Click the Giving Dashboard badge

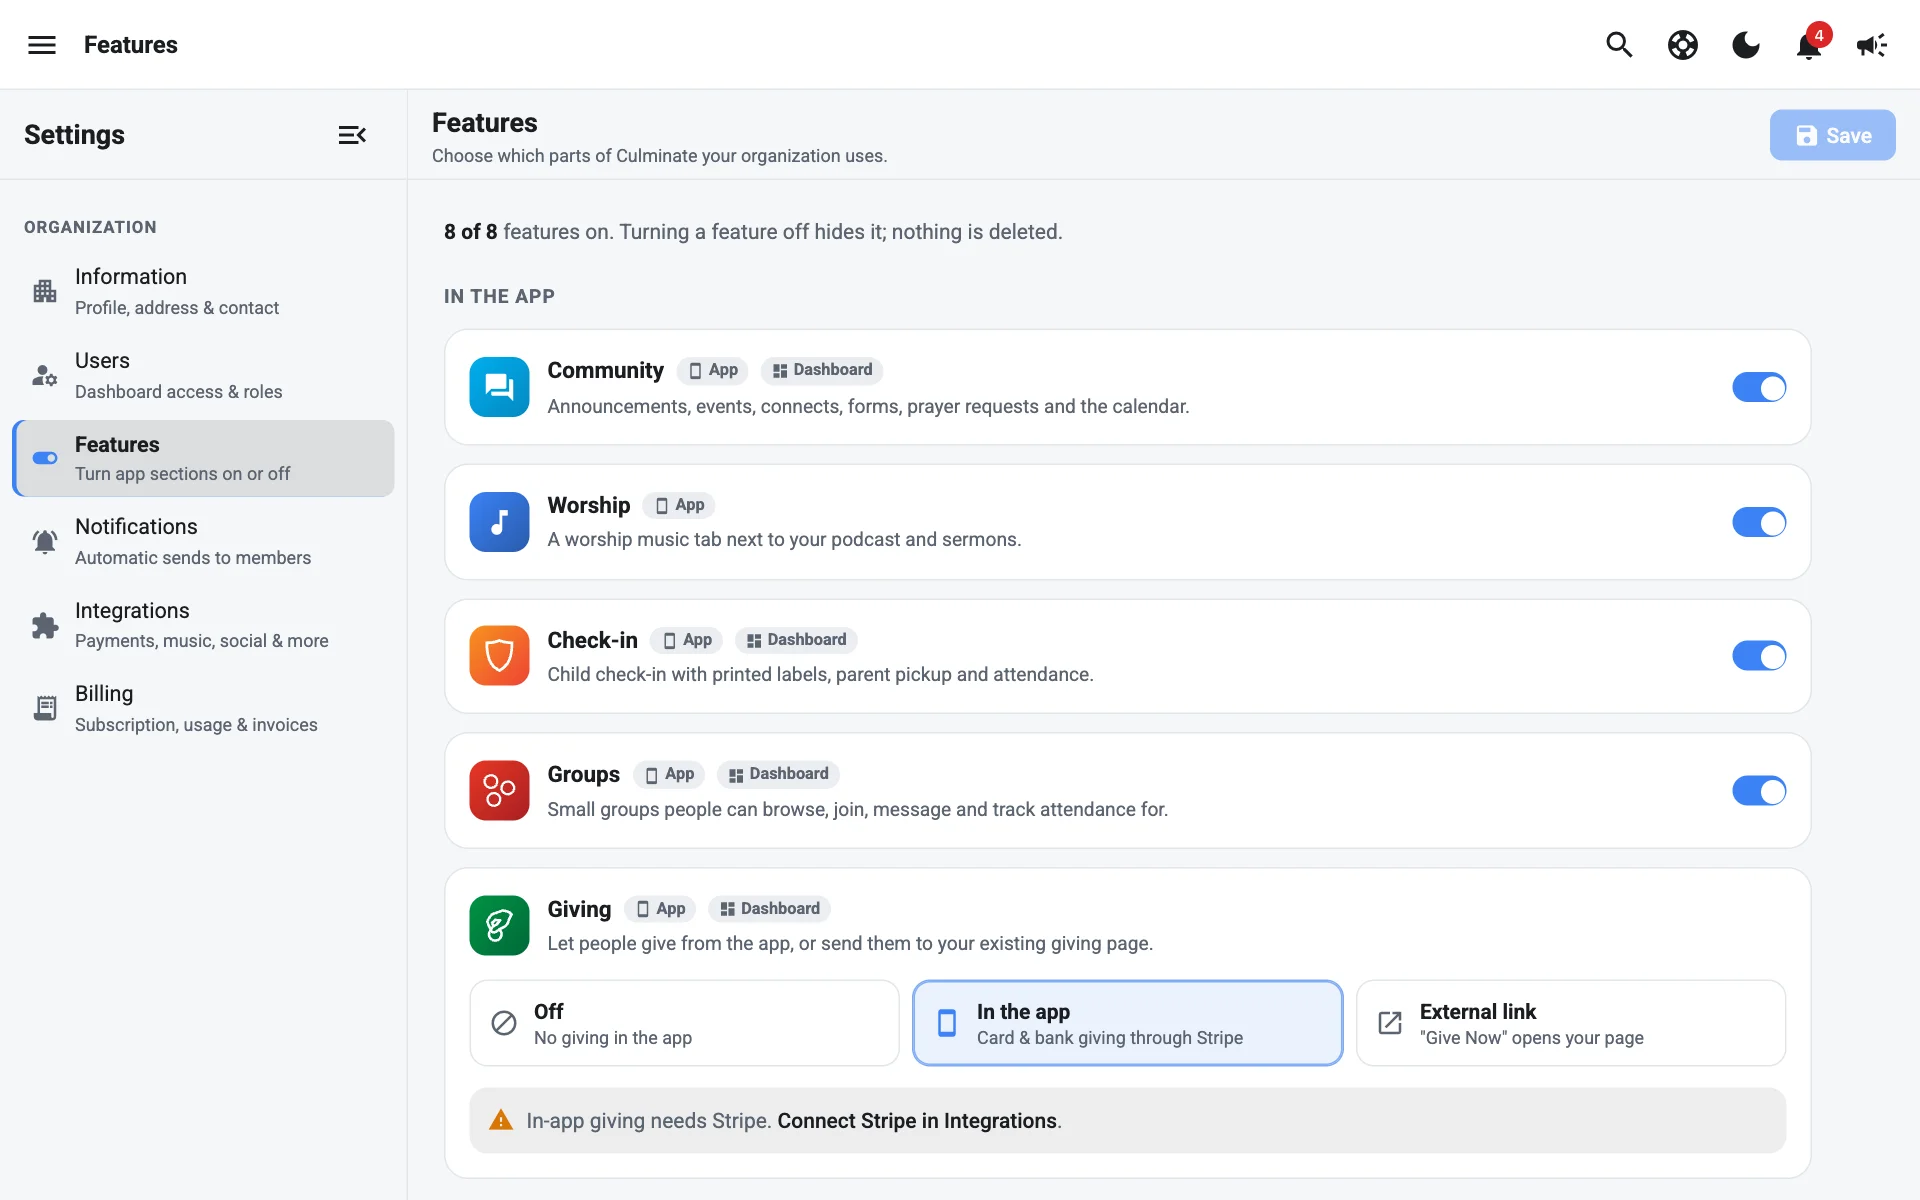pos(770,909)
